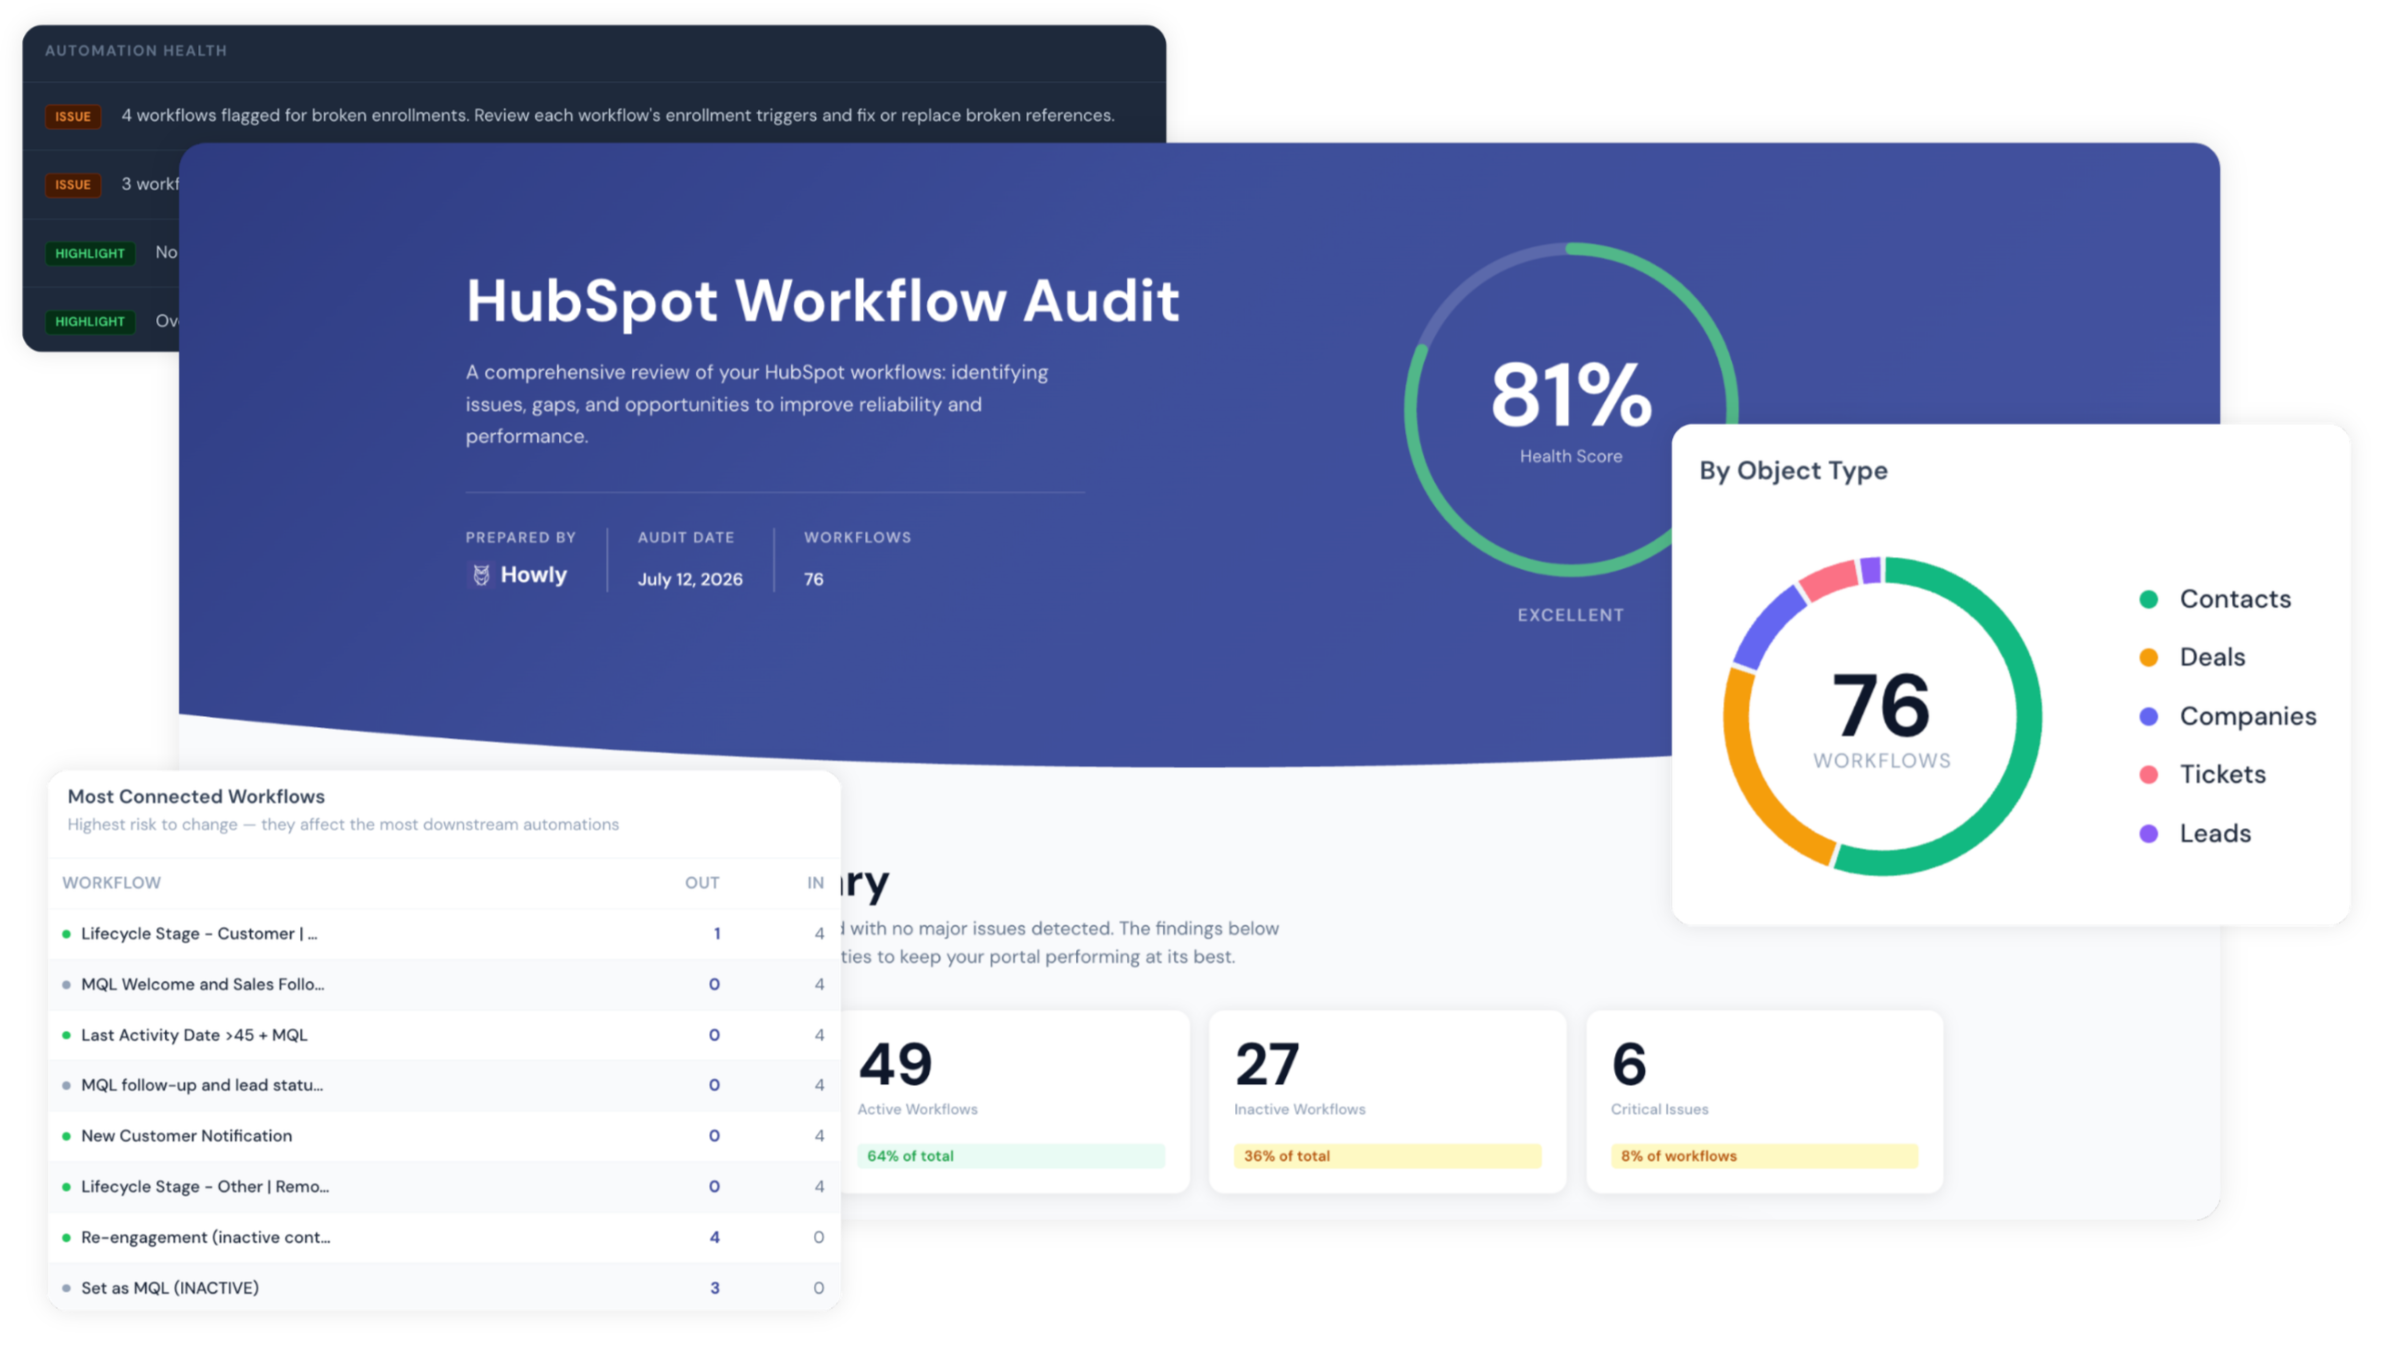
Task: Click the workflows count '76' in header
Action: pyautogui.click(x=813, y=580)
